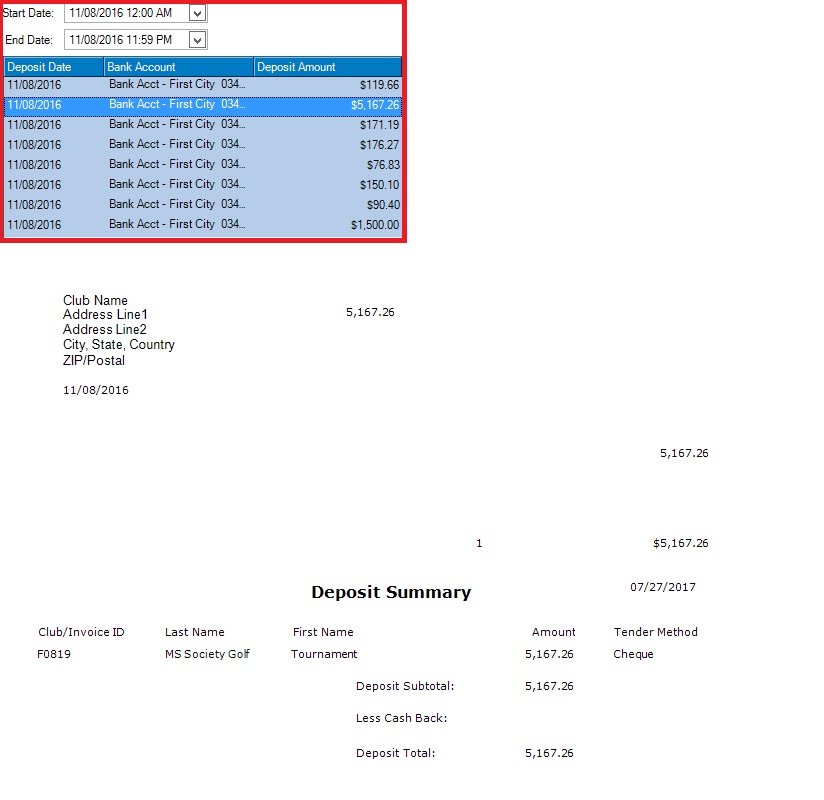Click invoice ID F0819 in the summary
This screenshot has width=824, height=800.
54,654
